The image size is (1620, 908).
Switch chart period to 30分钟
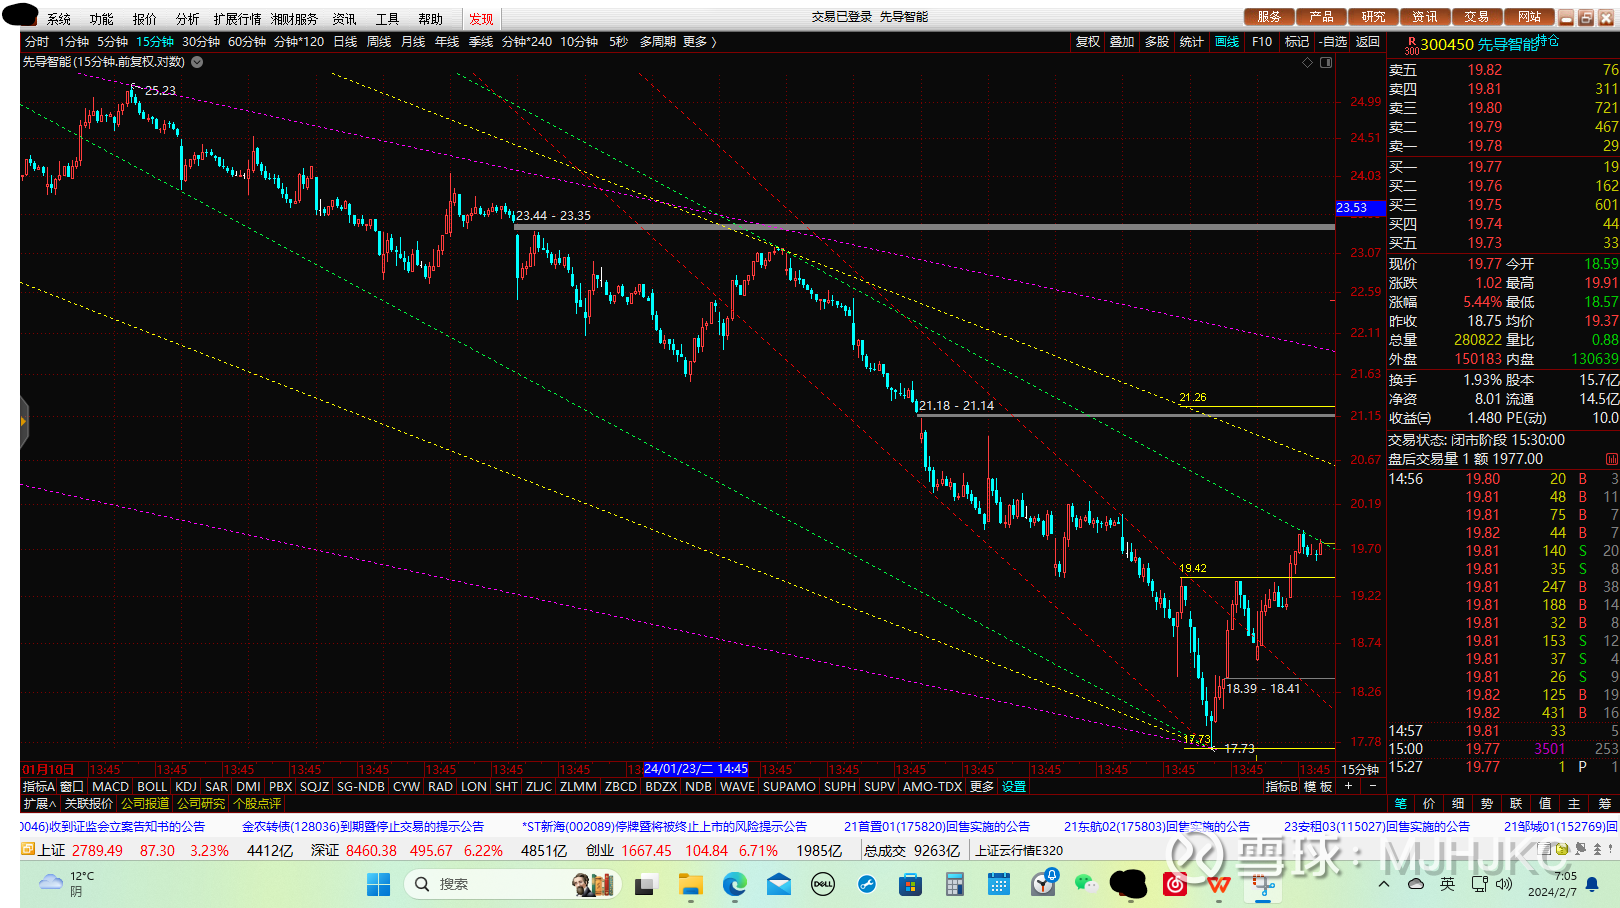pyautogui.click(x=201, y=42)
